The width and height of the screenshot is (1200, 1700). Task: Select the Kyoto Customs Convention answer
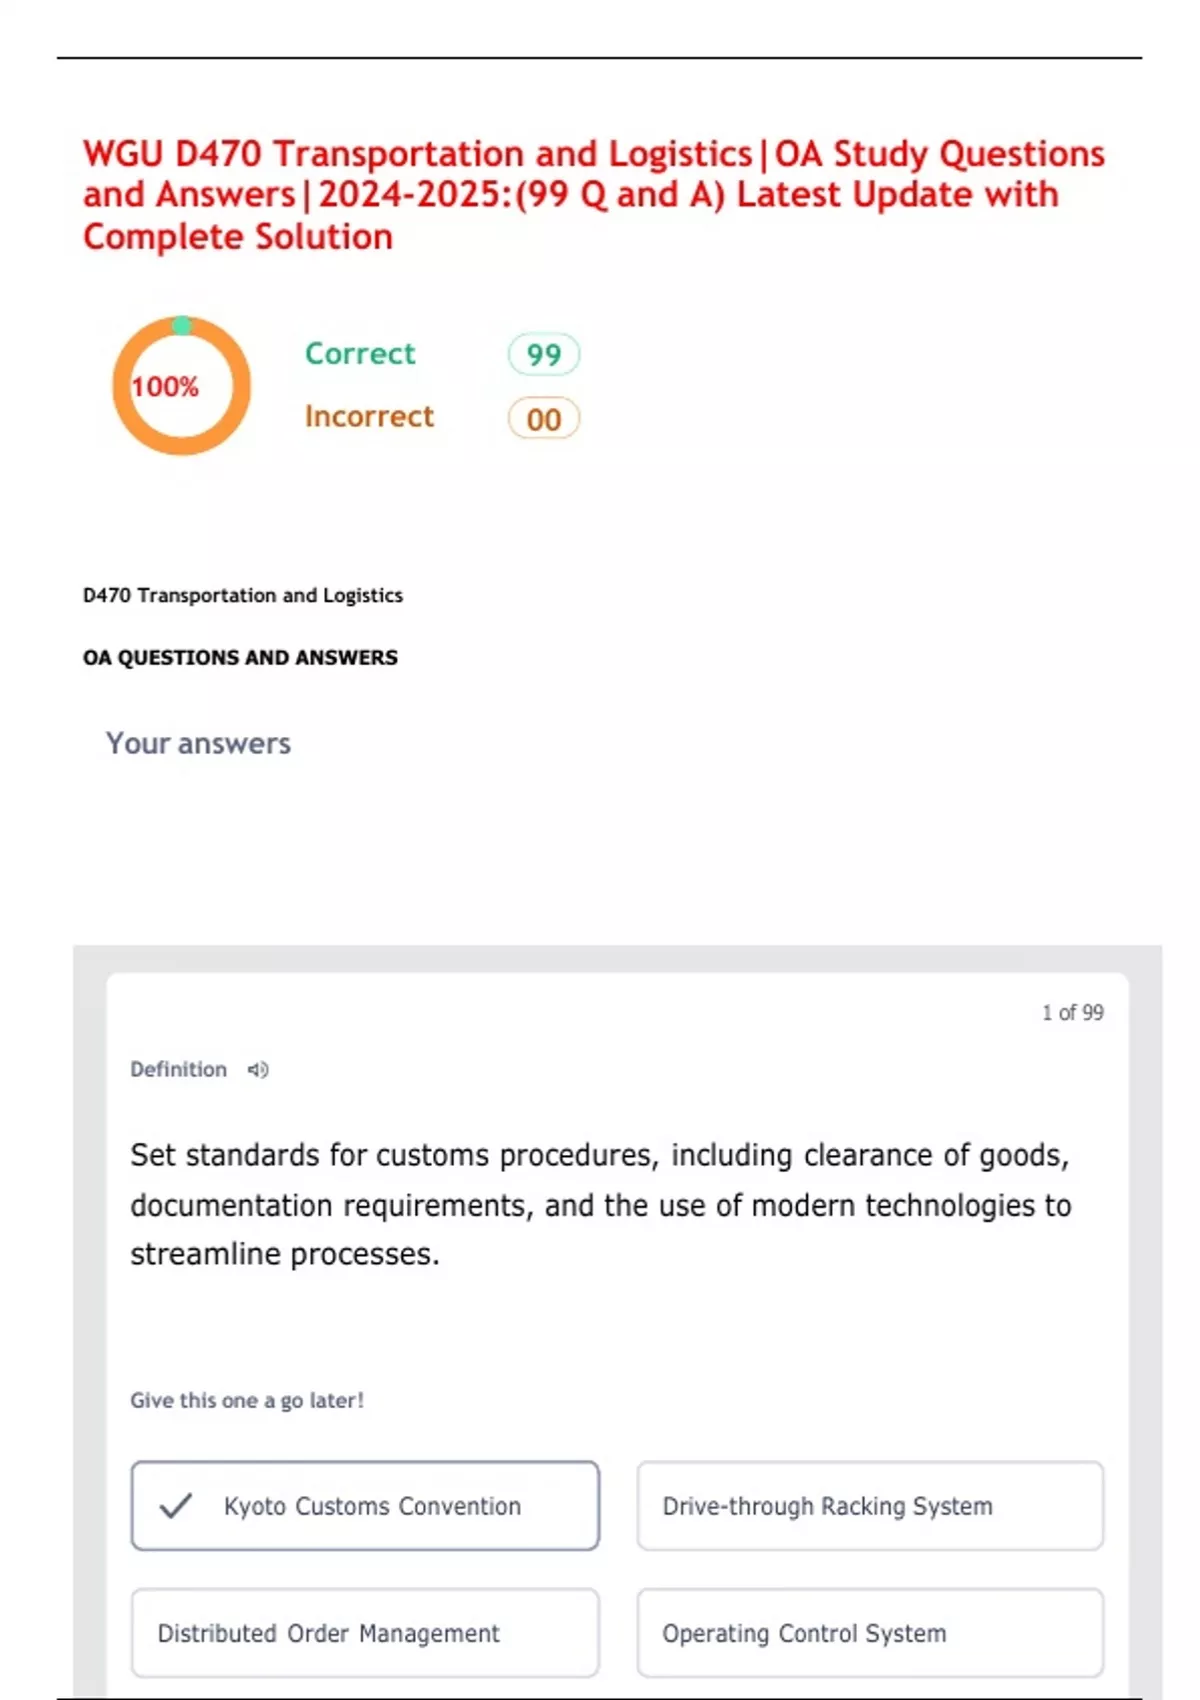click(372, 1506)
